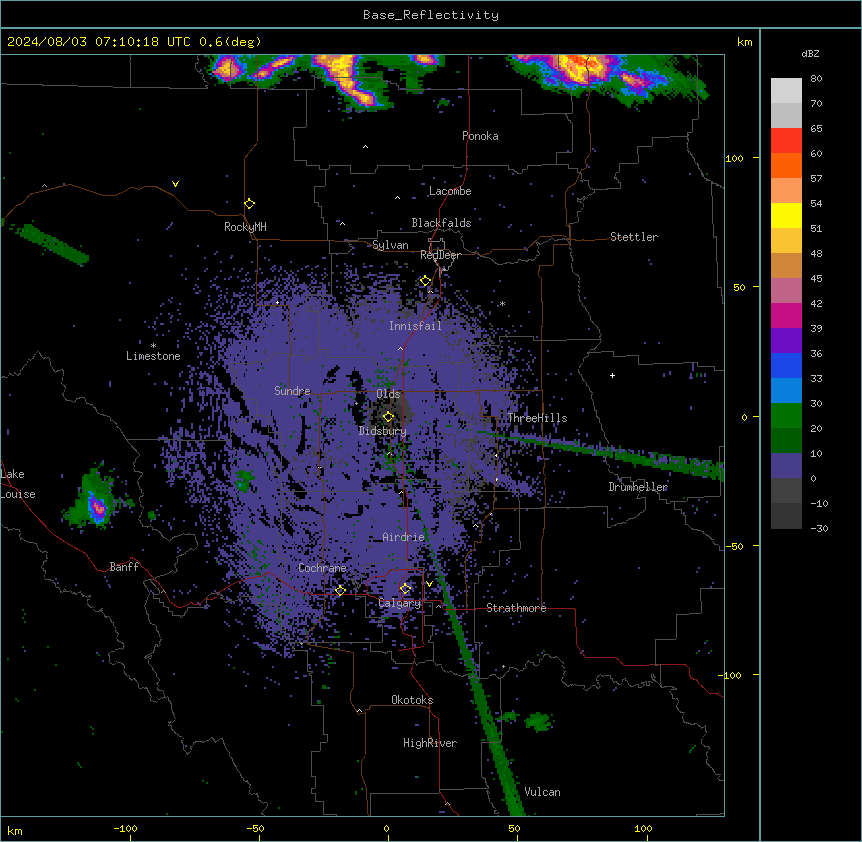Click the Okotoks city label
The width and height of the screenshot is (862, 842).
[x=412, y=700]
